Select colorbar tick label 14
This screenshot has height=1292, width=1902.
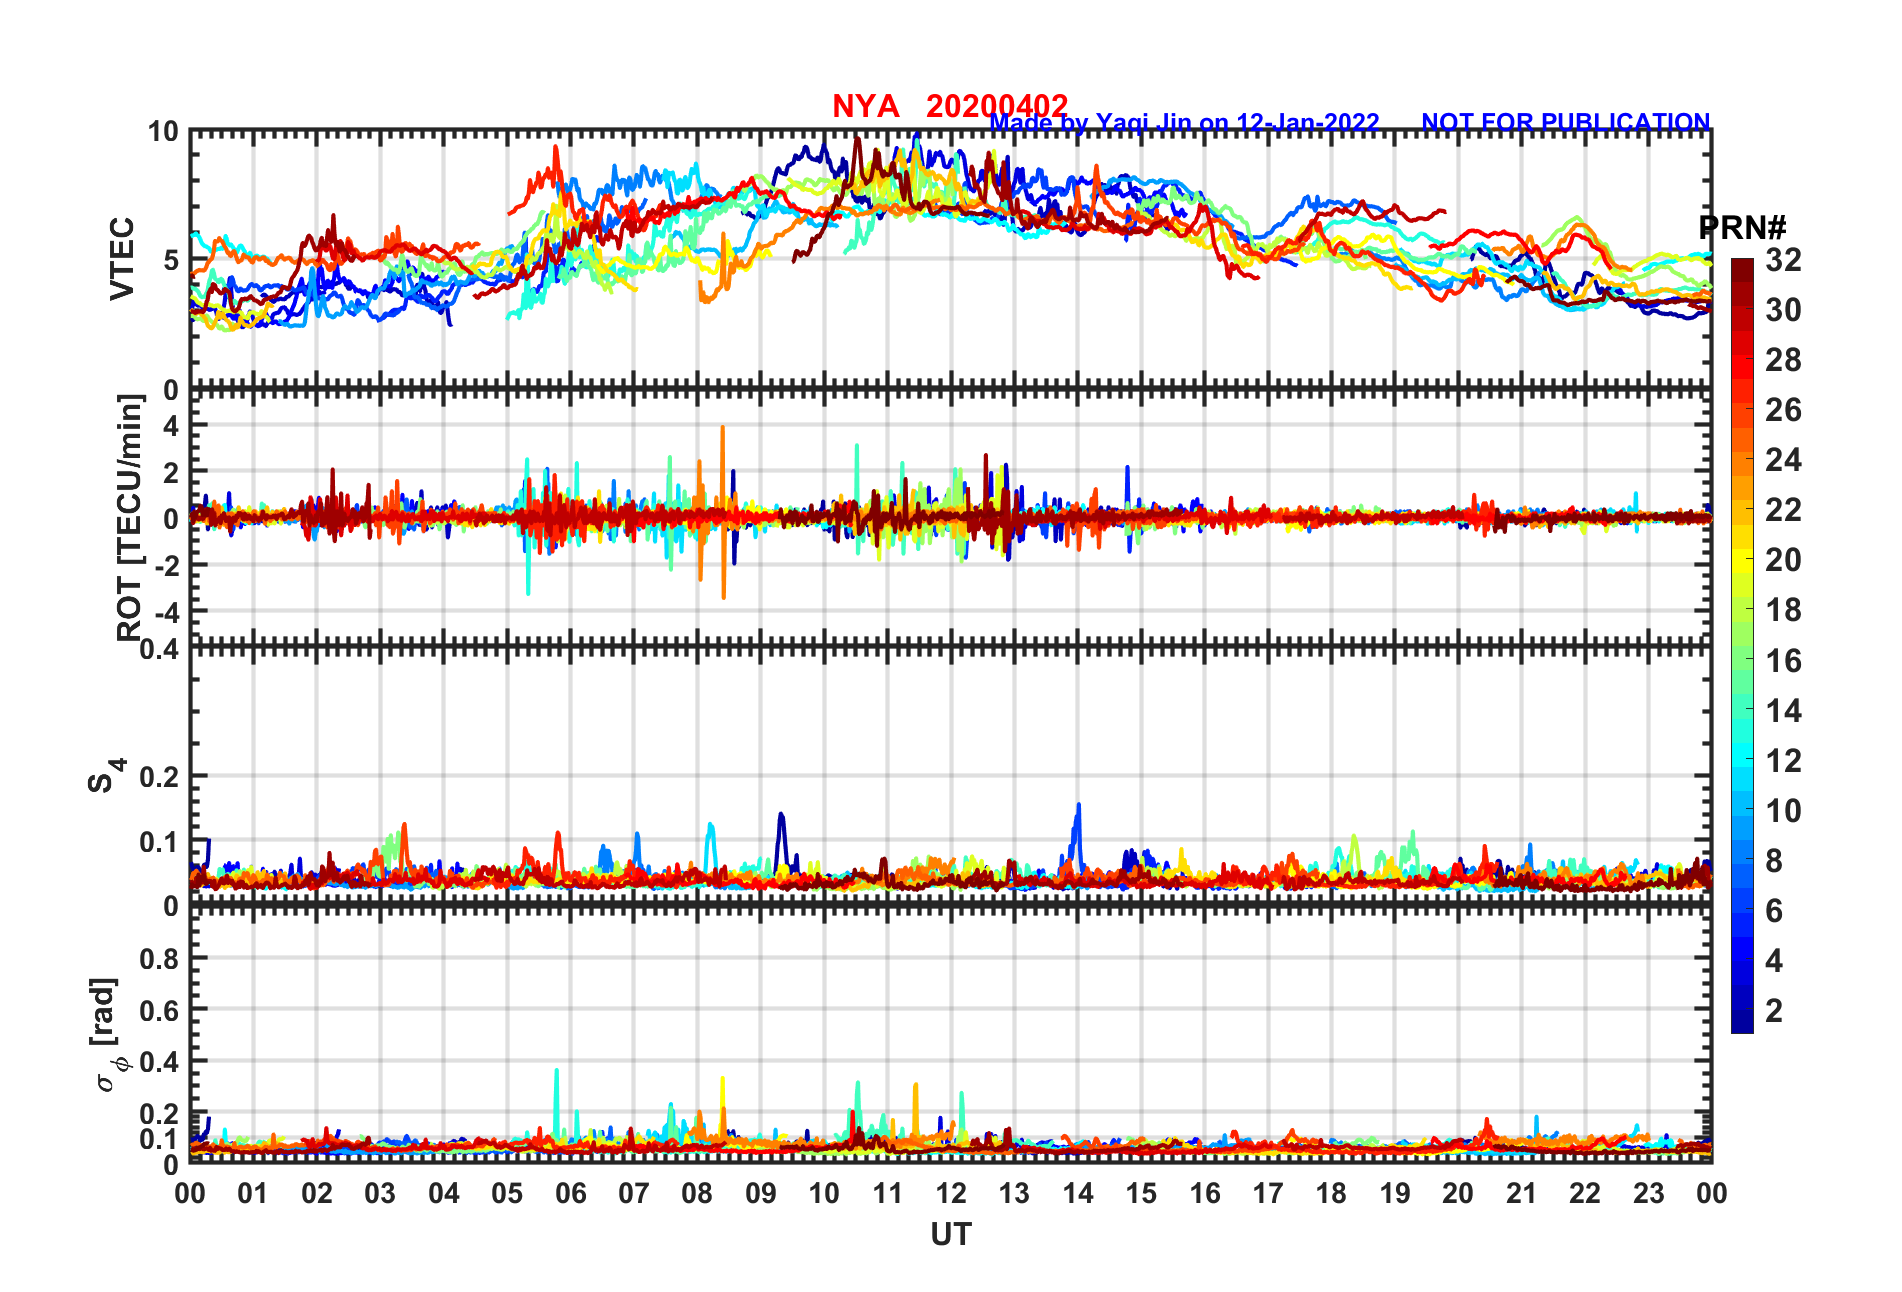coord(1783,711)
